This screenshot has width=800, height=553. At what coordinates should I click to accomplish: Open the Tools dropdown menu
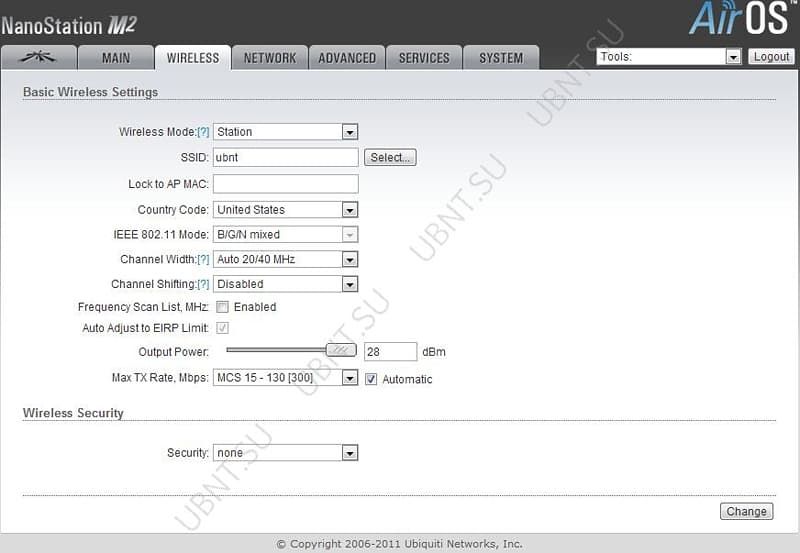(669, 57)
